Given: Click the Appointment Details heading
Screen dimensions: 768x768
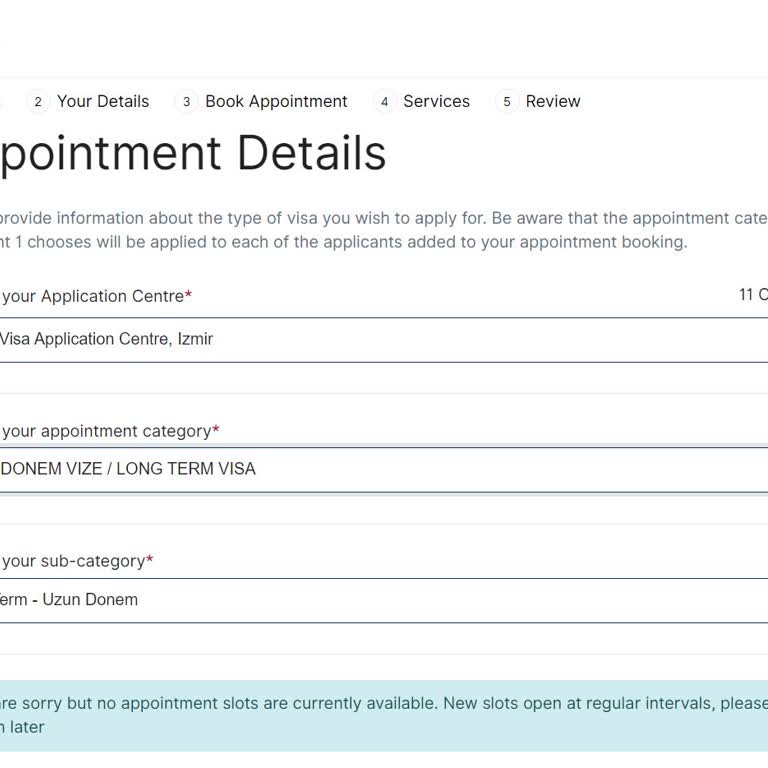Looking at the screenshot, I should pyautogui.click(x=192, y=154).
